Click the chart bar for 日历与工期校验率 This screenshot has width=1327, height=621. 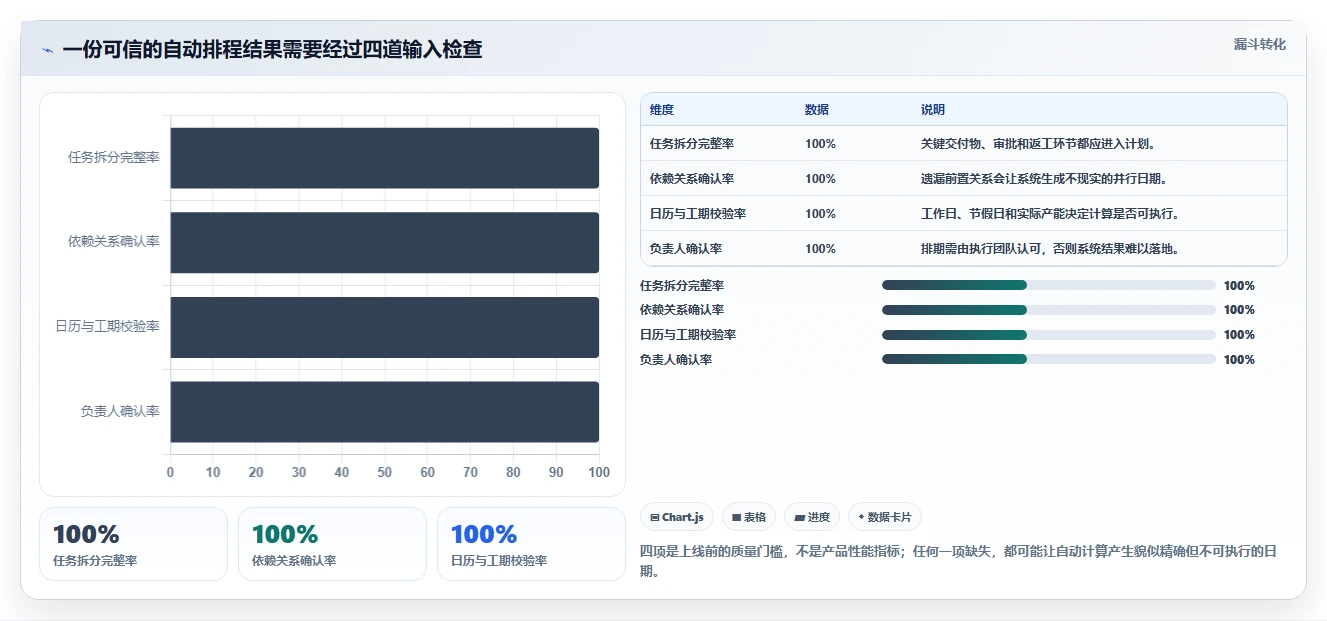click(x=385, y=327)
